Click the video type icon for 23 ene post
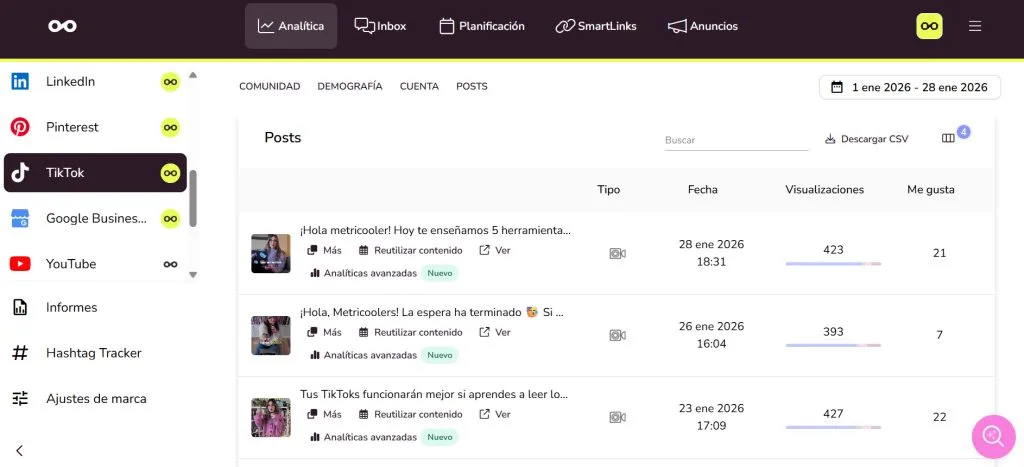This screenshot has width=1024, height=467. 617,417
